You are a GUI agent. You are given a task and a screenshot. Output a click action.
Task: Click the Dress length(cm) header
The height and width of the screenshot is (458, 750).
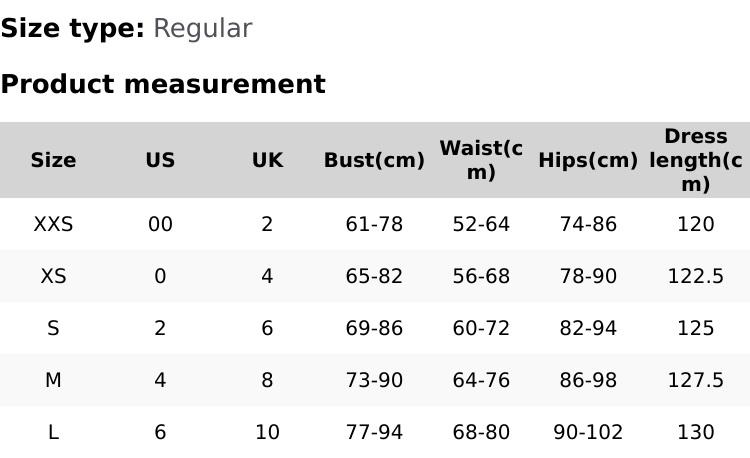coord(695,160)
